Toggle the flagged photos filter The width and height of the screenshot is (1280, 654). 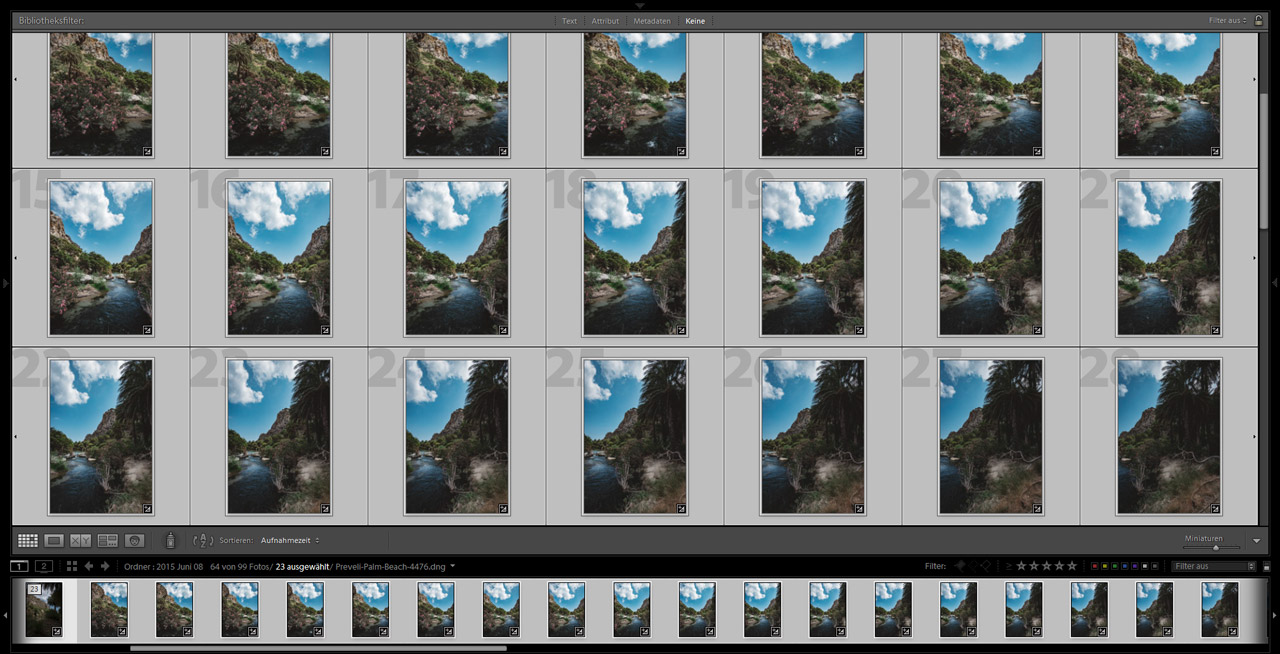tap(959, 566)
